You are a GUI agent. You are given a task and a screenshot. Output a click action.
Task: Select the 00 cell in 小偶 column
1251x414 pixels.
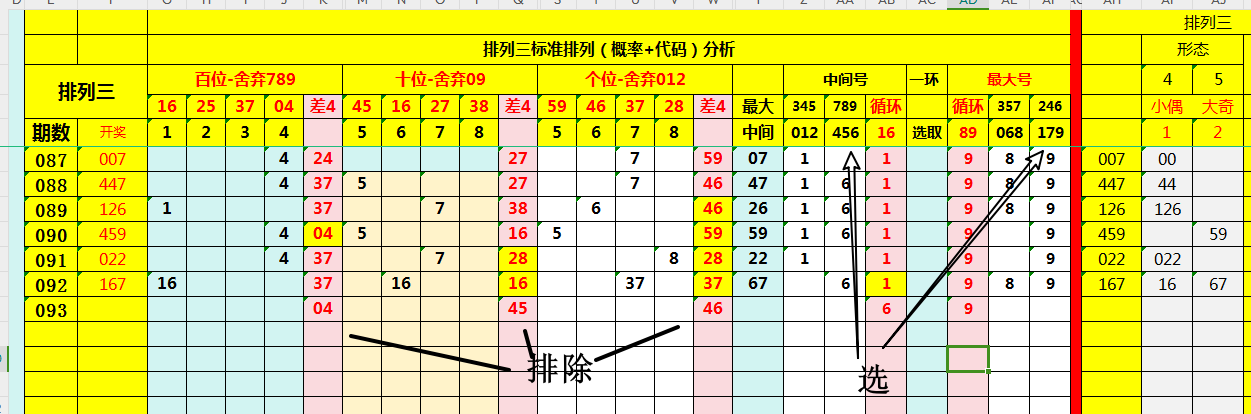[1167, 159]
